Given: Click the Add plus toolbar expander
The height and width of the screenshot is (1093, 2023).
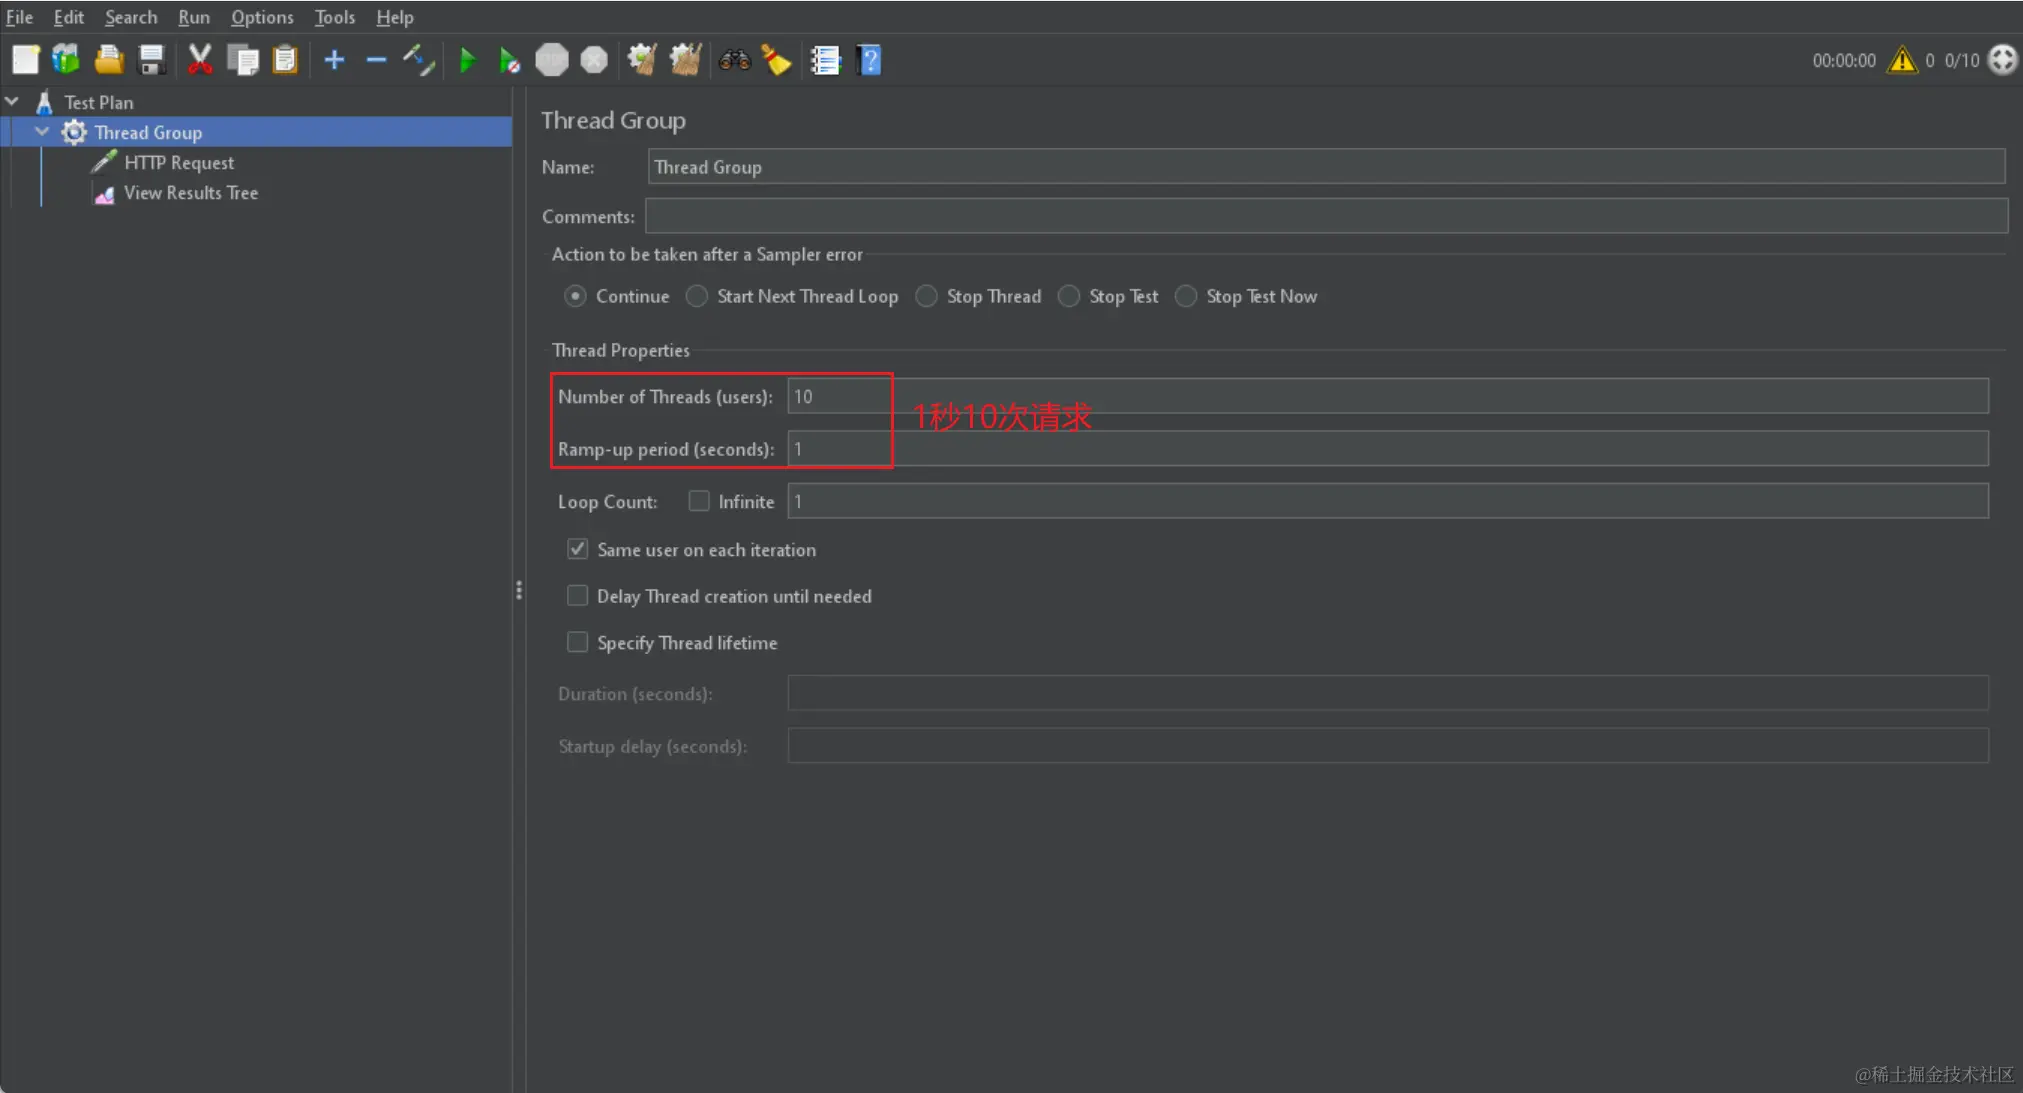Looking at the screenshot, I should 334,61.
